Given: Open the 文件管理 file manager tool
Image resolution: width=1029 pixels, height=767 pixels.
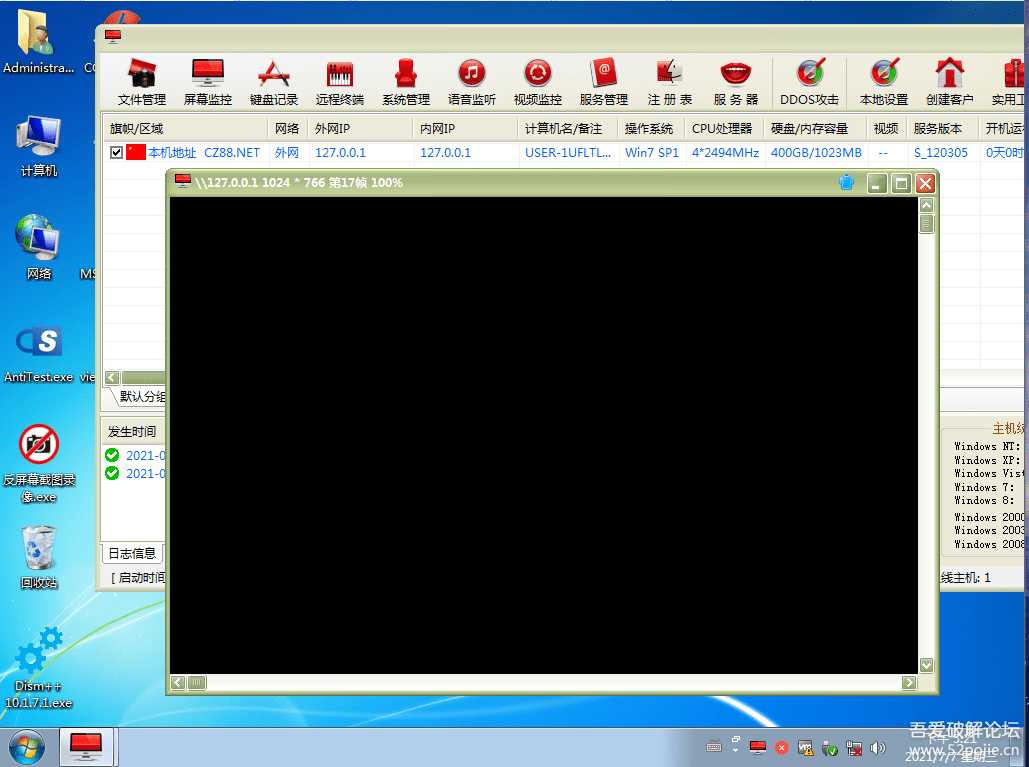Looking at the screenshot, I should coord(141,80).
